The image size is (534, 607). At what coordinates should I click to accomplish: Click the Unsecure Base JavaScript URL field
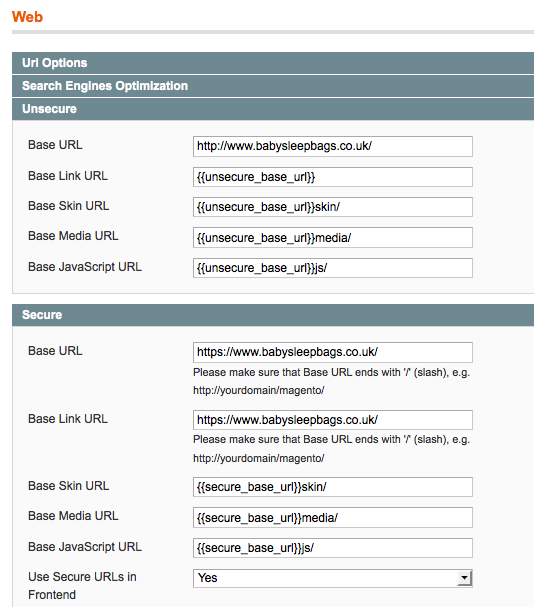pos(333,268)
